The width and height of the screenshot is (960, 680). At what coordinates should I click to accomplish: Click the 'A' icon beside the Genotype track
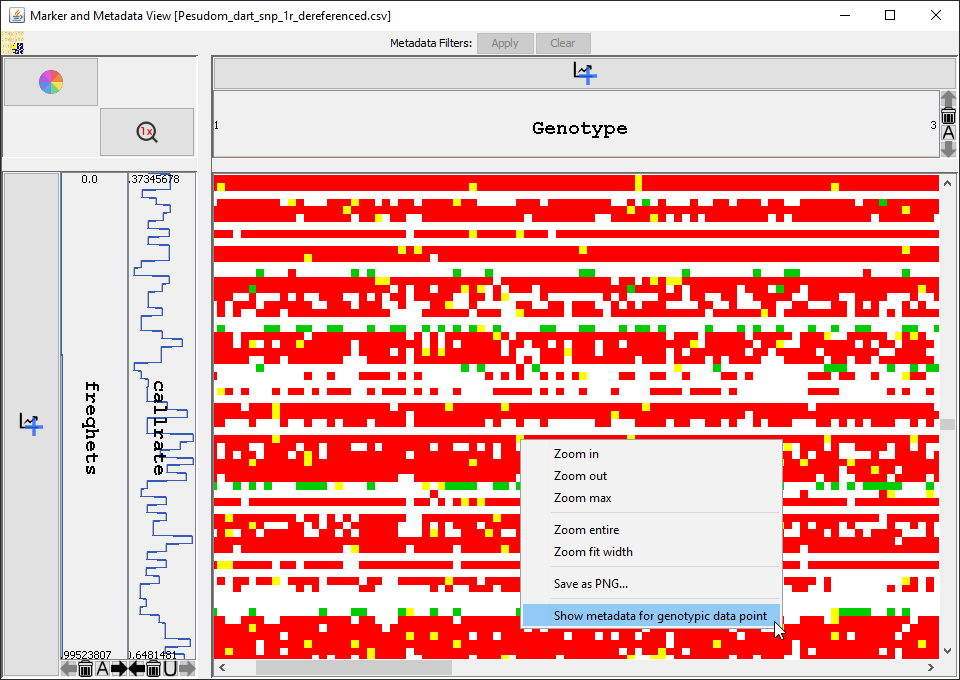click(948, 133)
